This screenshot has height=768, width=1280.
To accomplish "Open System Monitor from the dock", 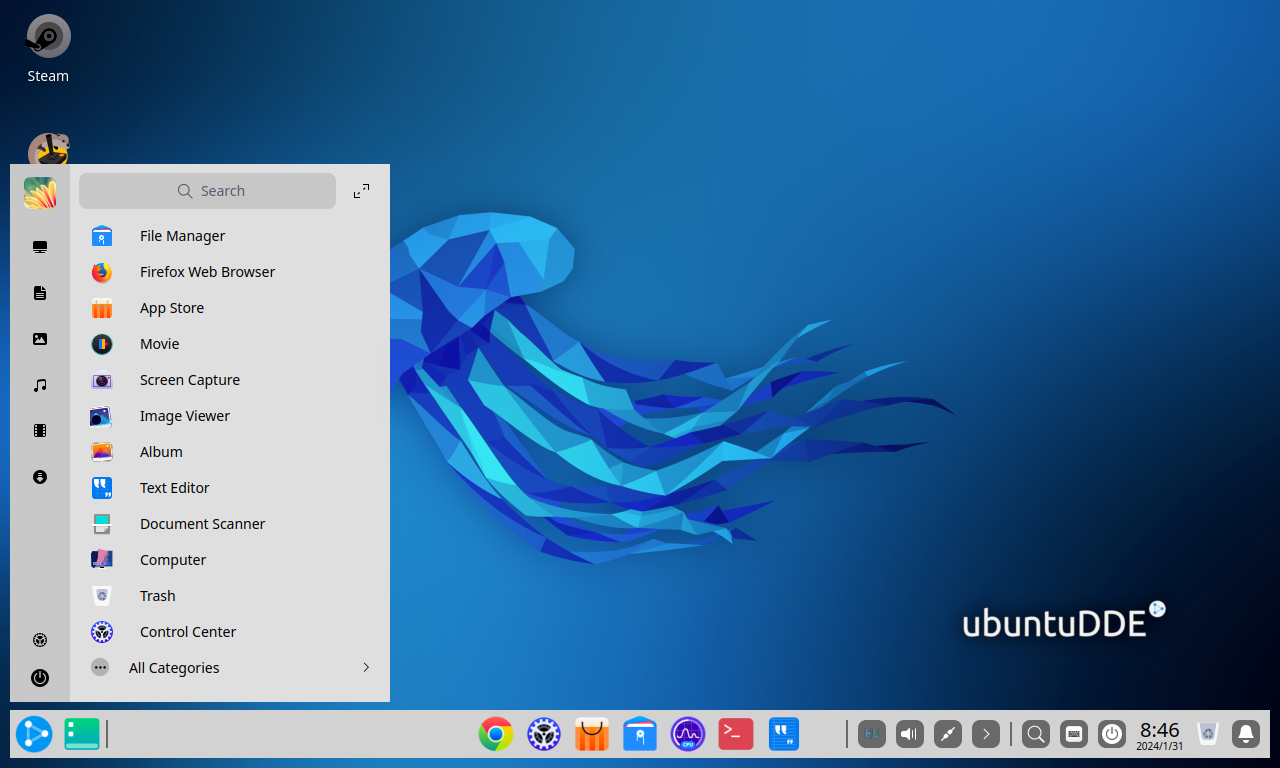I will pos(688,734).
